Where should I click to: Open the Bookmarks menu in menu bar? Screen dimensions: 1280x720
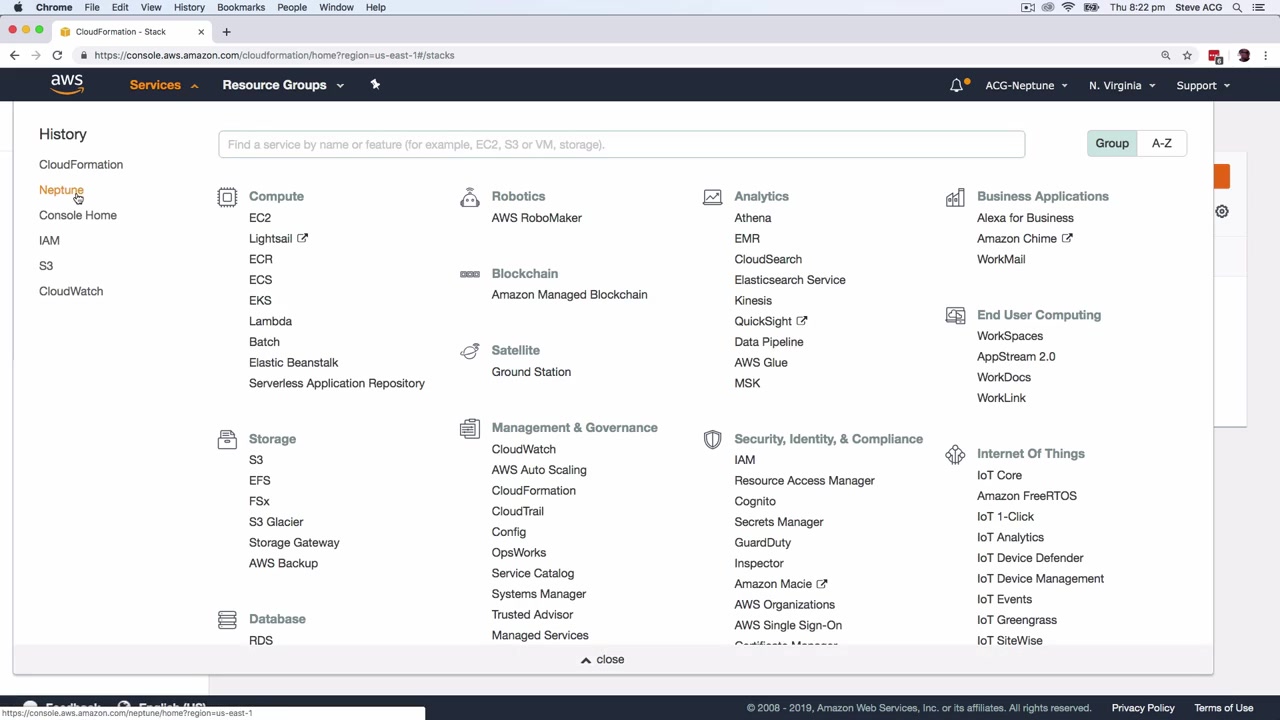click(x=241, y=7)
